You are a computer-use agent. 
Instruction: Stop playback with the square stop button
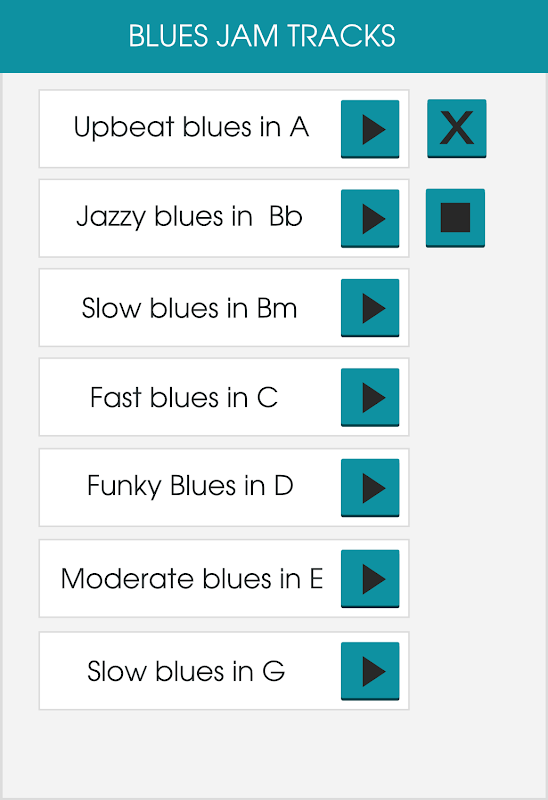(x=455, y=218)
